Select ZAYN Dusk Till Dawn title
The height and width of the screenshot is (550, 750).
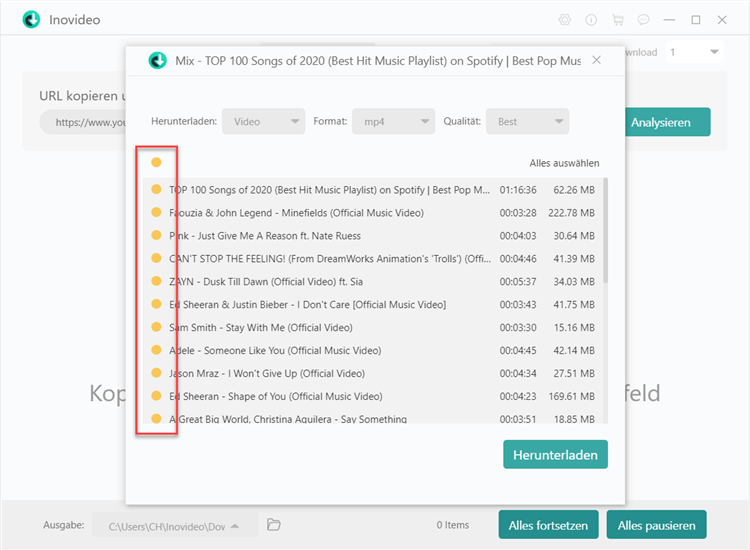pyautogui.click(x=266, y=282)
